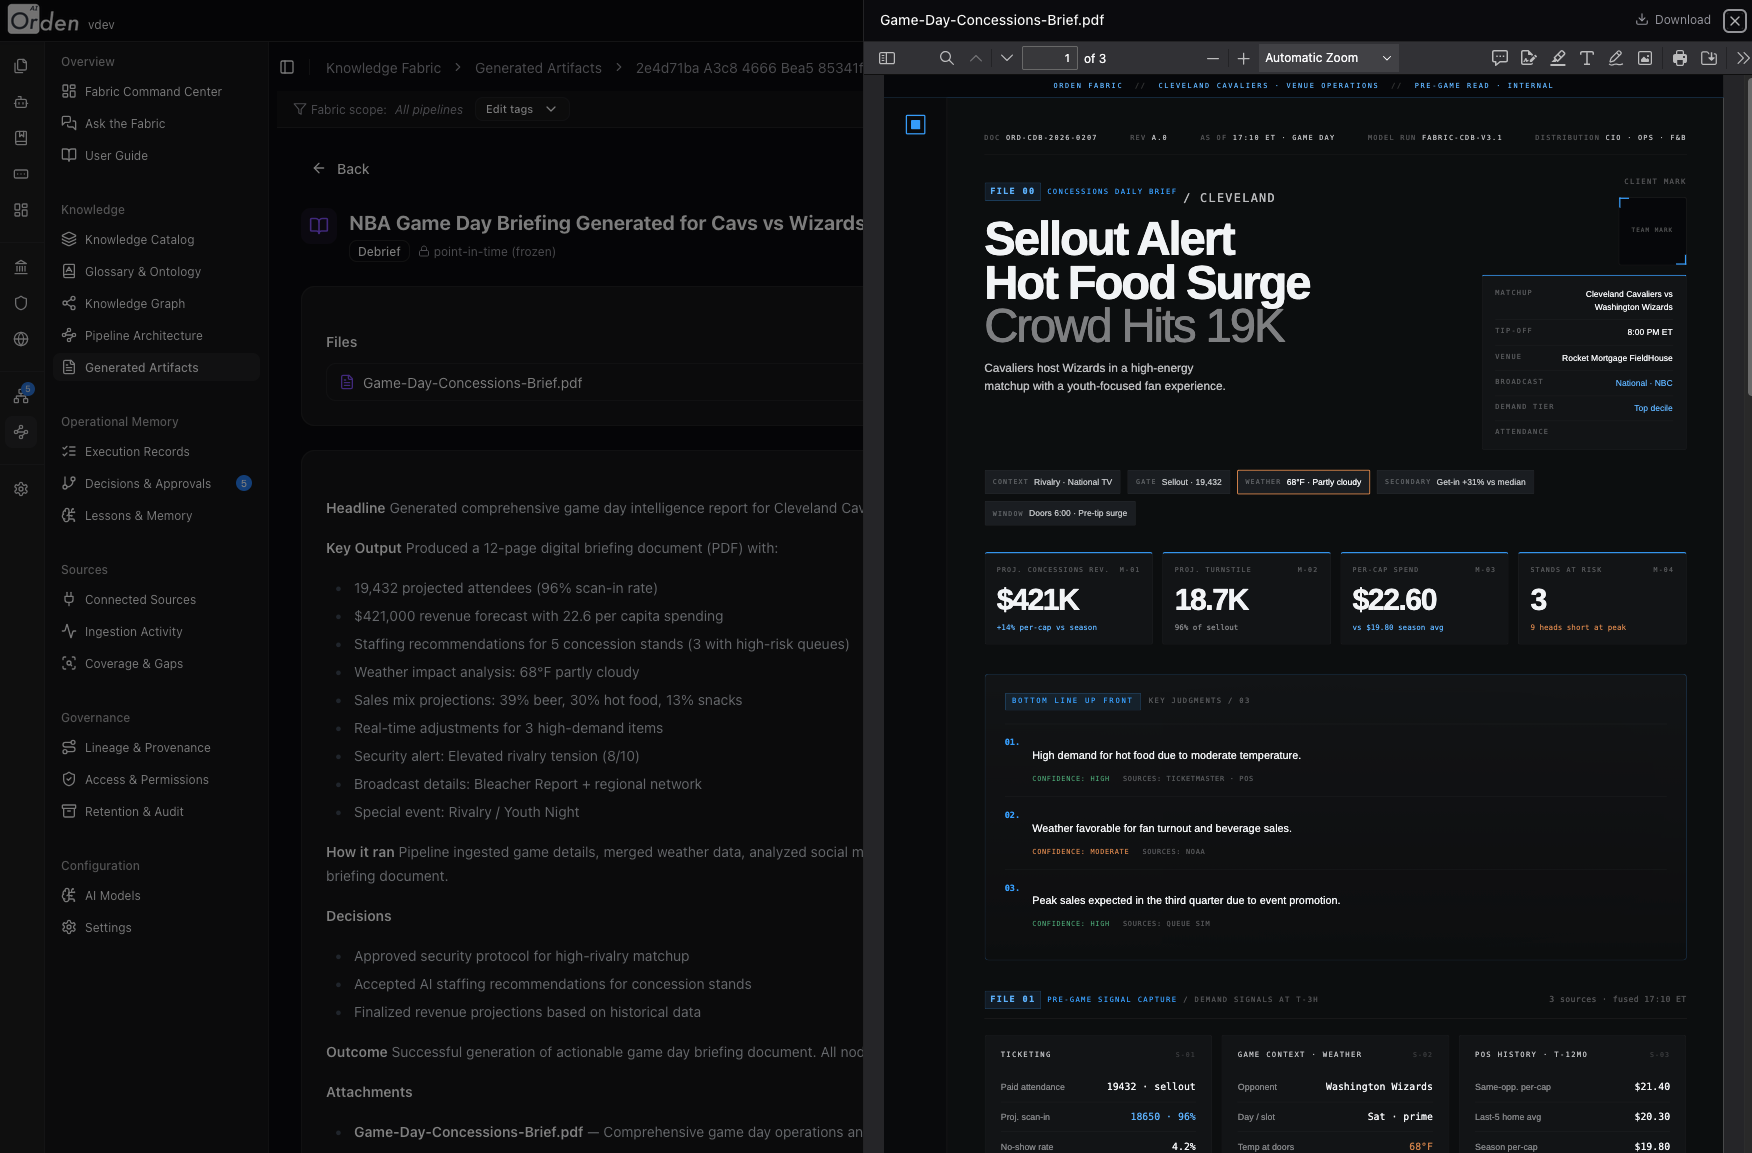Click top documents icon in icon rail
This screenshot has height=1153, width=1752.
point(21,66)
